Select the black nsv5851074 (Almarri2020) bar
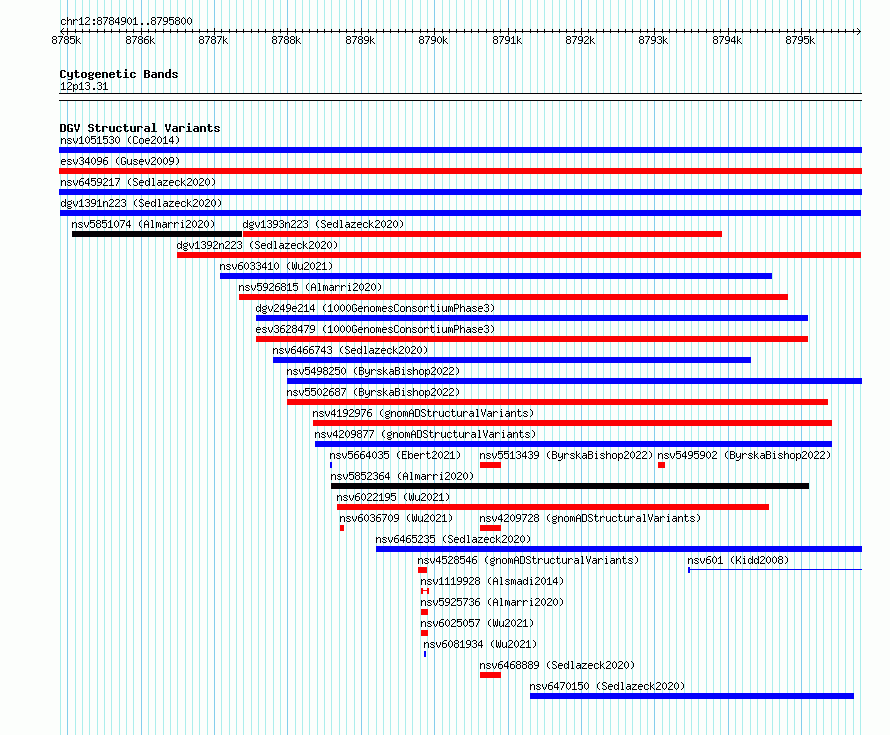Image resolution: width=890 pixels, height=735 pixels. point(157,234)
